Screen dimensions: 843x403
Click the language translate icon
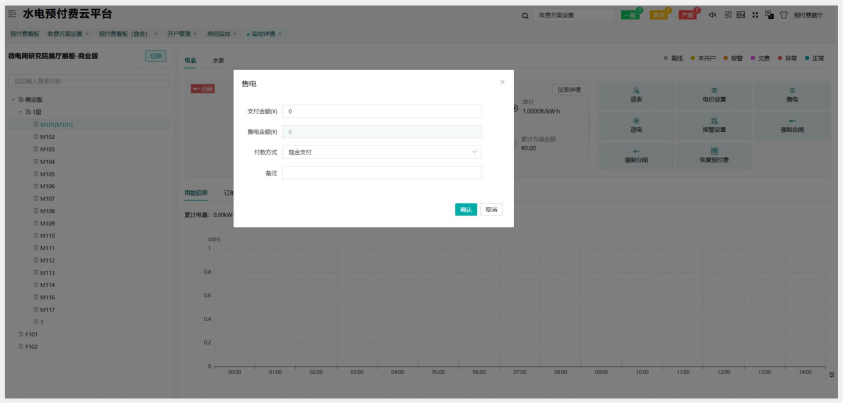click(769, 15)
